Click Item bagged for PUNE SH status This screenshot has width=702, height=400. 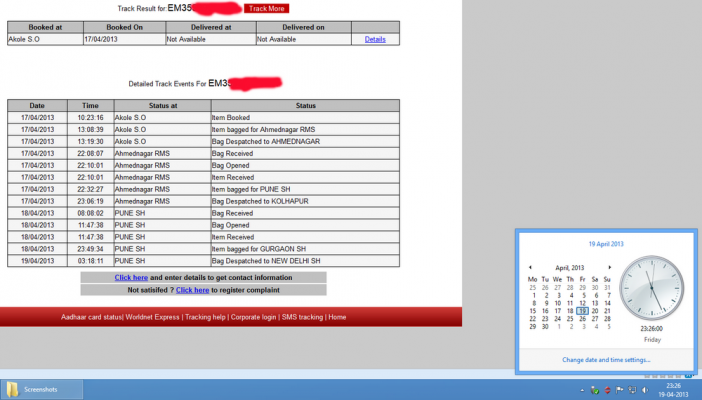[305, 189]
